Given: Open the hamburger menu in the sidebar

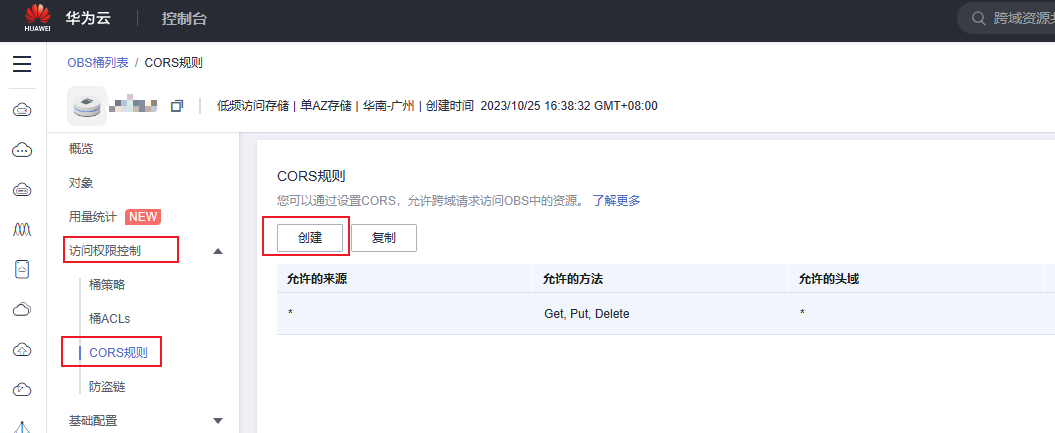Looking at the screenshot, I should point(22,65).
